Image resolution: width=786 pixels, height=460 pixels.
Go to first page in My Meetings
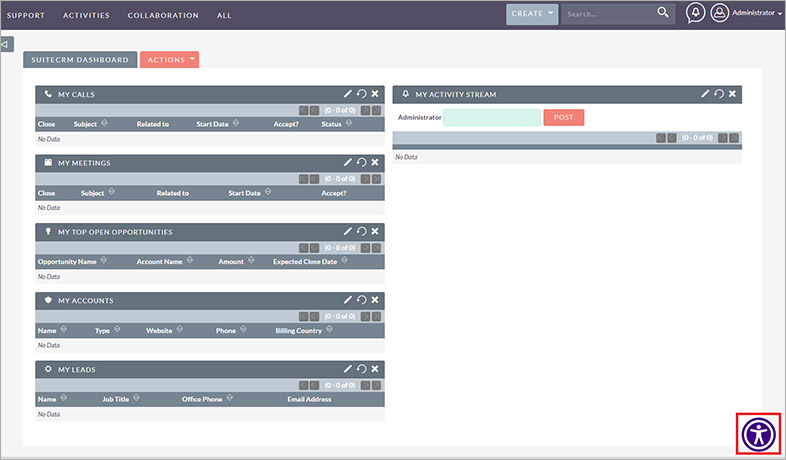point(303,179)
